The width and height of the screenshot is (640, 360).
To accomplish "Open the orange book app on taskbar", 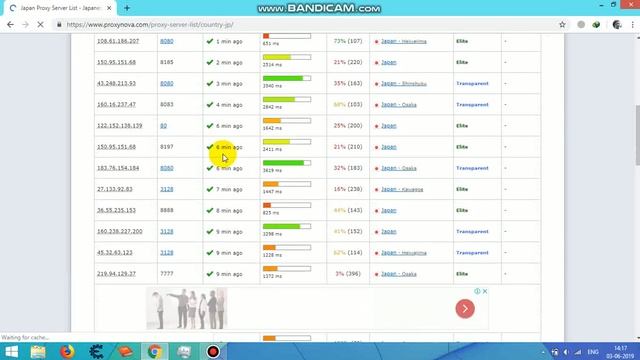I will [125, 351].
